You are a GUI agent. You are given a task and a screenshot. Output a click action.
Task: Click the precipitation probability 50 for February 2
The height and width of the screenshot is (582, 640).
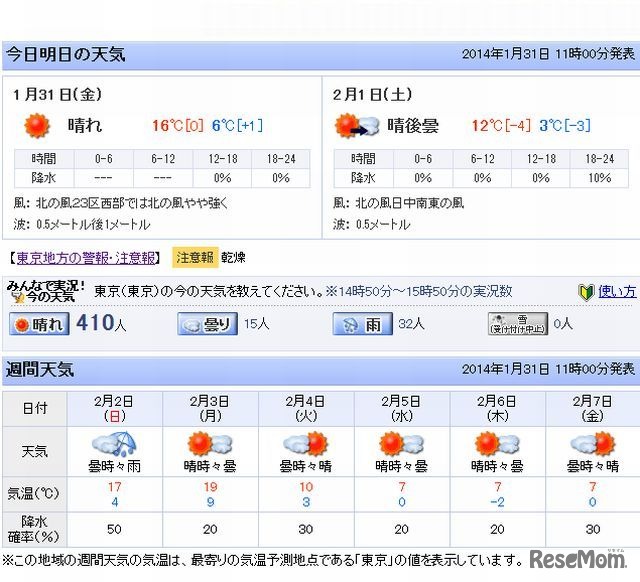[114, 529]
